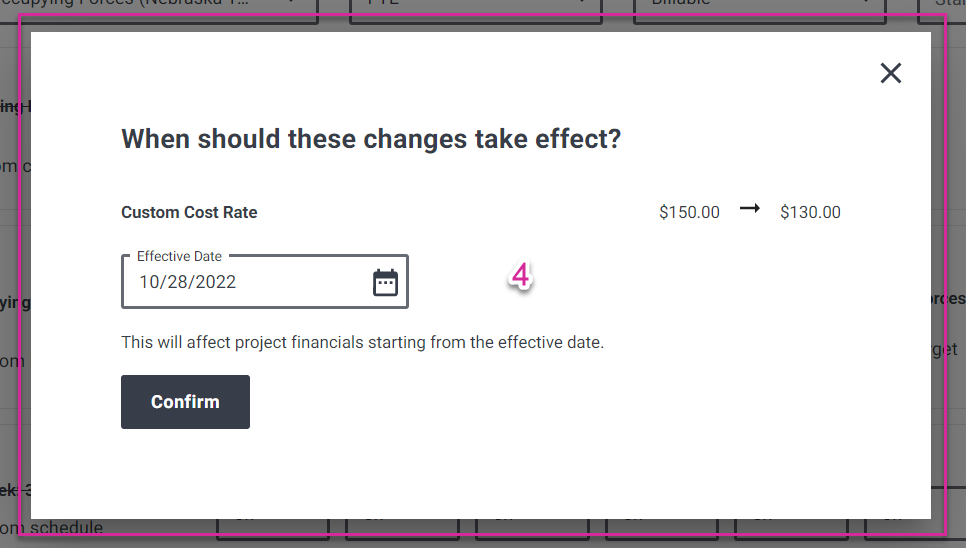The width and height of the screenshot is (966, 548).
Task: Click the pink number 4 annotation
Action: click(521, 275)
